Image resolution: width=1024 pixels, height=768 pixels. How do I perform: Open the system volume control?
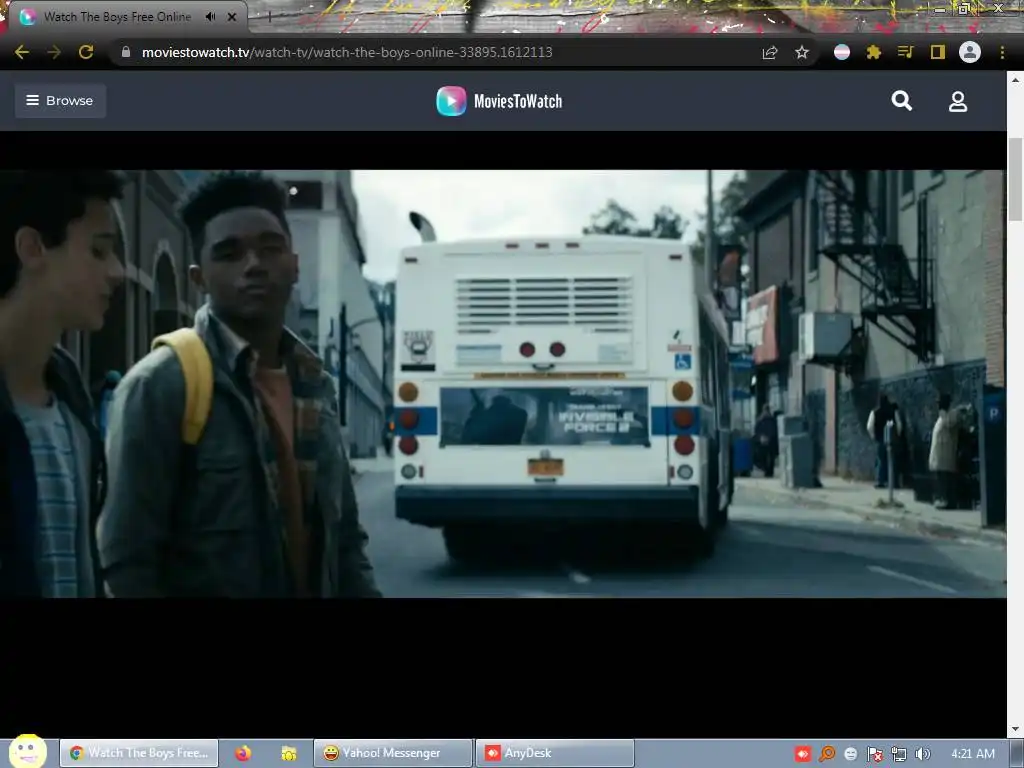pyautogui.click(x=923, y=754)
